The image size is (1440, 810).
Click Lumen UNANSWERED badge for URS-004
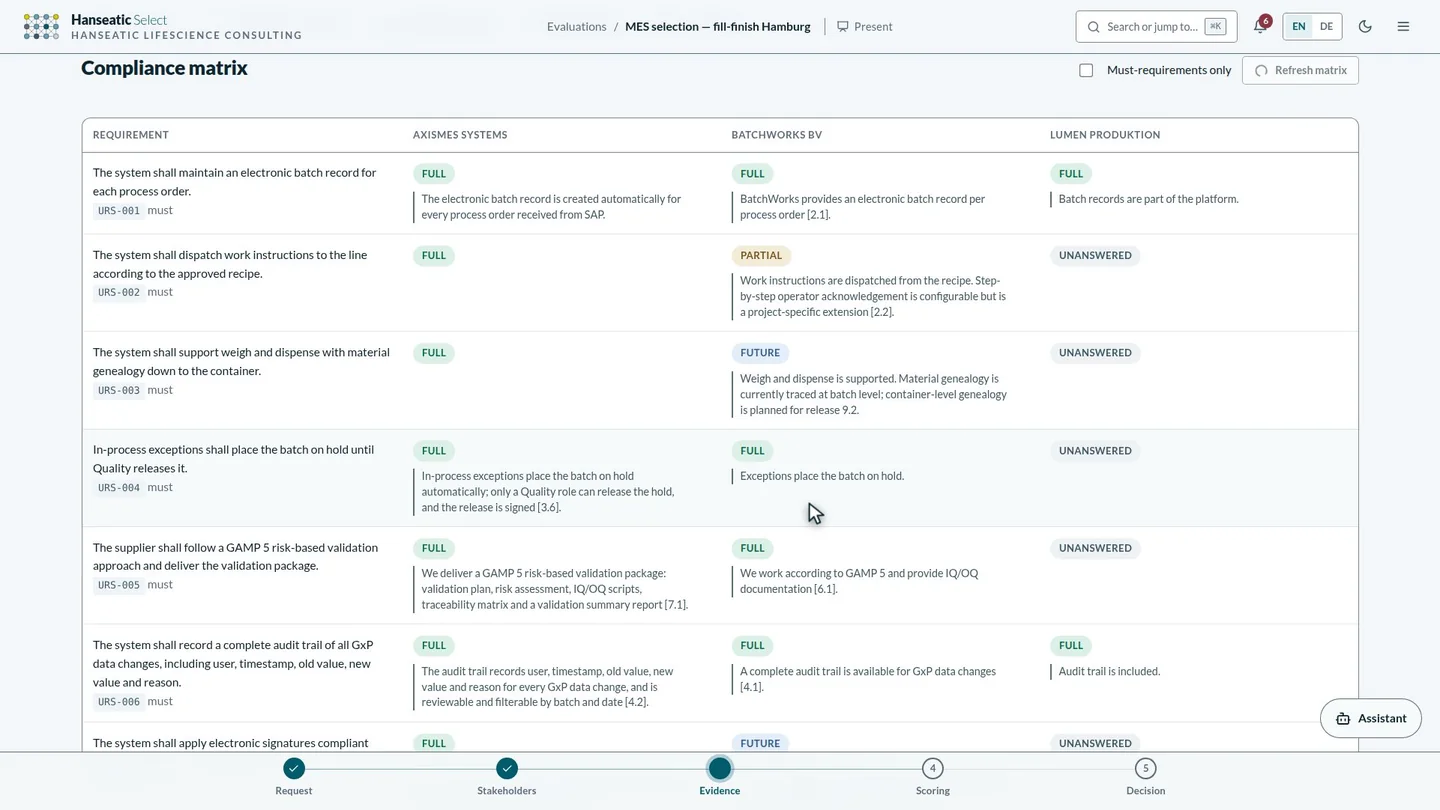pos(1095,451)
